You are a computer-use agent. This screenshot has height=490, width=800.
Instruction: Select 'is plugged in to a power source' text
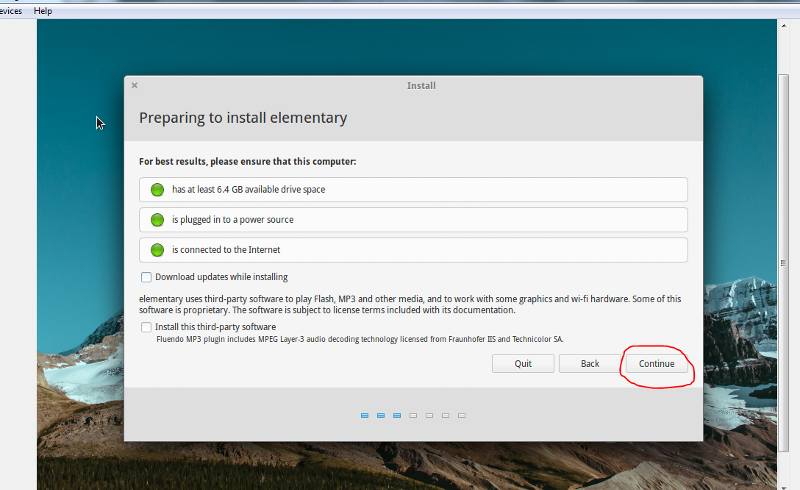(233, 219)
